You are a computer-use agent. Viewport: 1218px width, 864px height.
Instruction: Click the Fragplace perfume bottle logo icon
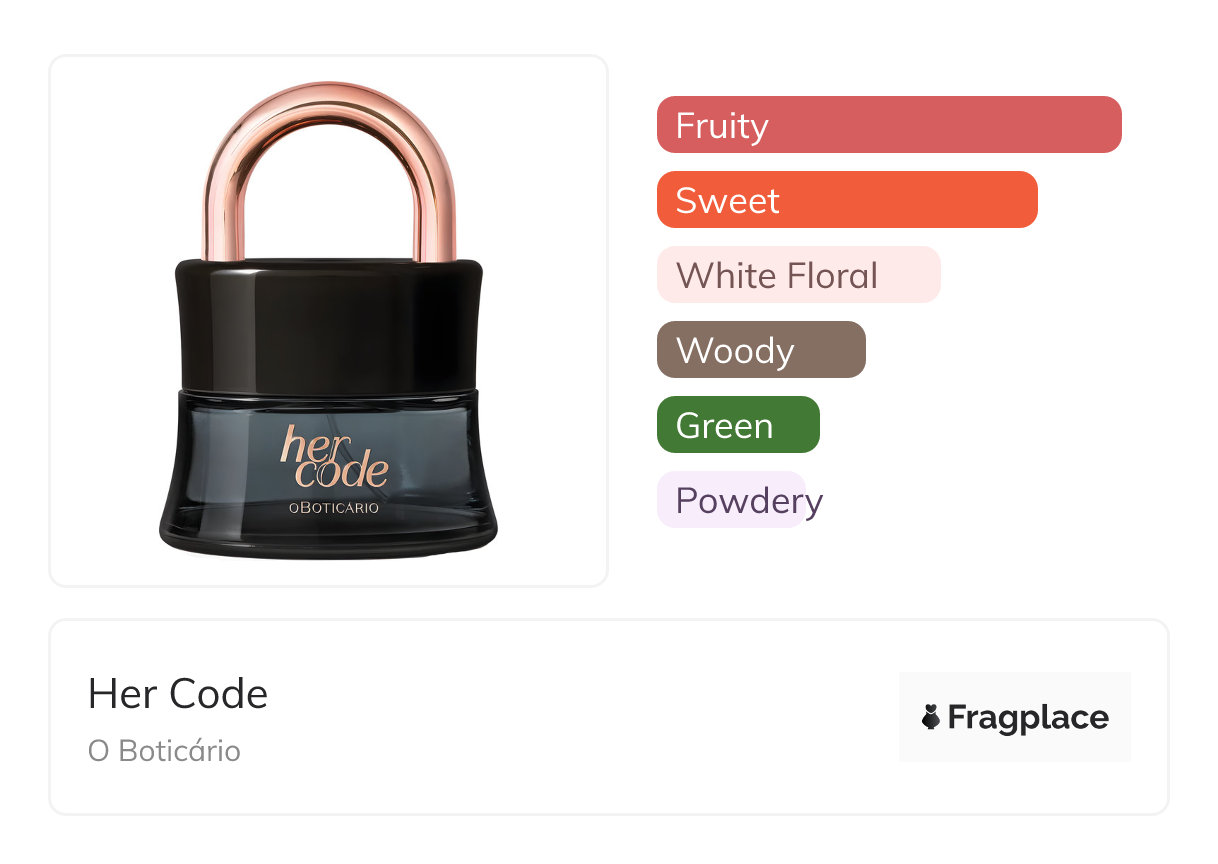[x=931, y=717]
